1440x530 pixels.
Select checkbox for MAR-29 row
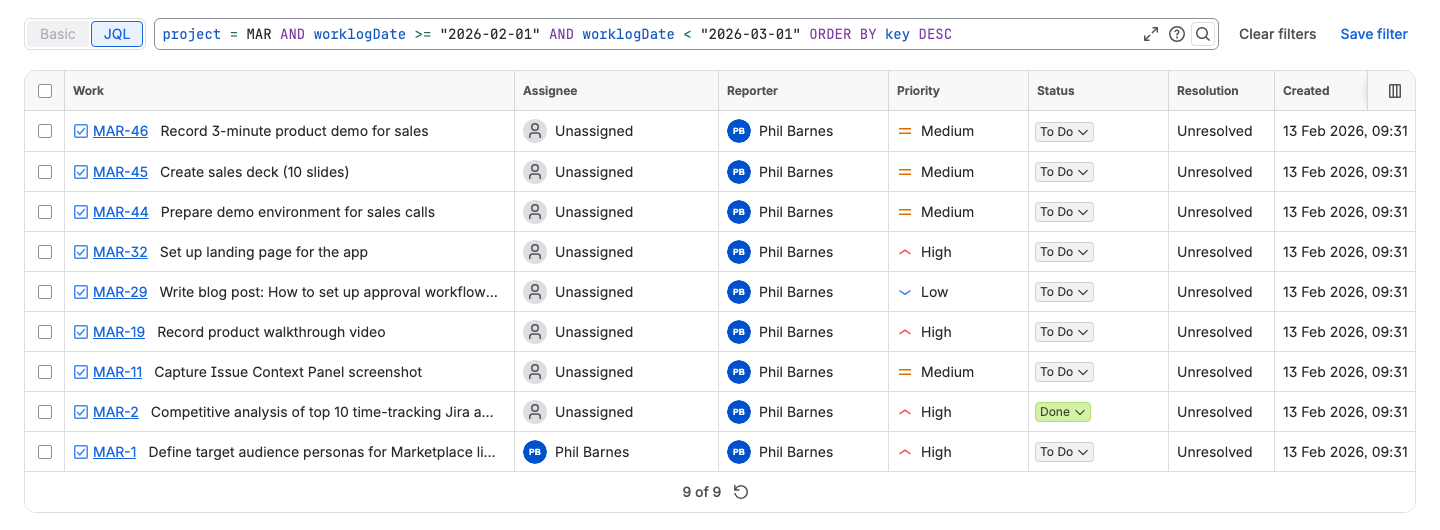point(45,292)
